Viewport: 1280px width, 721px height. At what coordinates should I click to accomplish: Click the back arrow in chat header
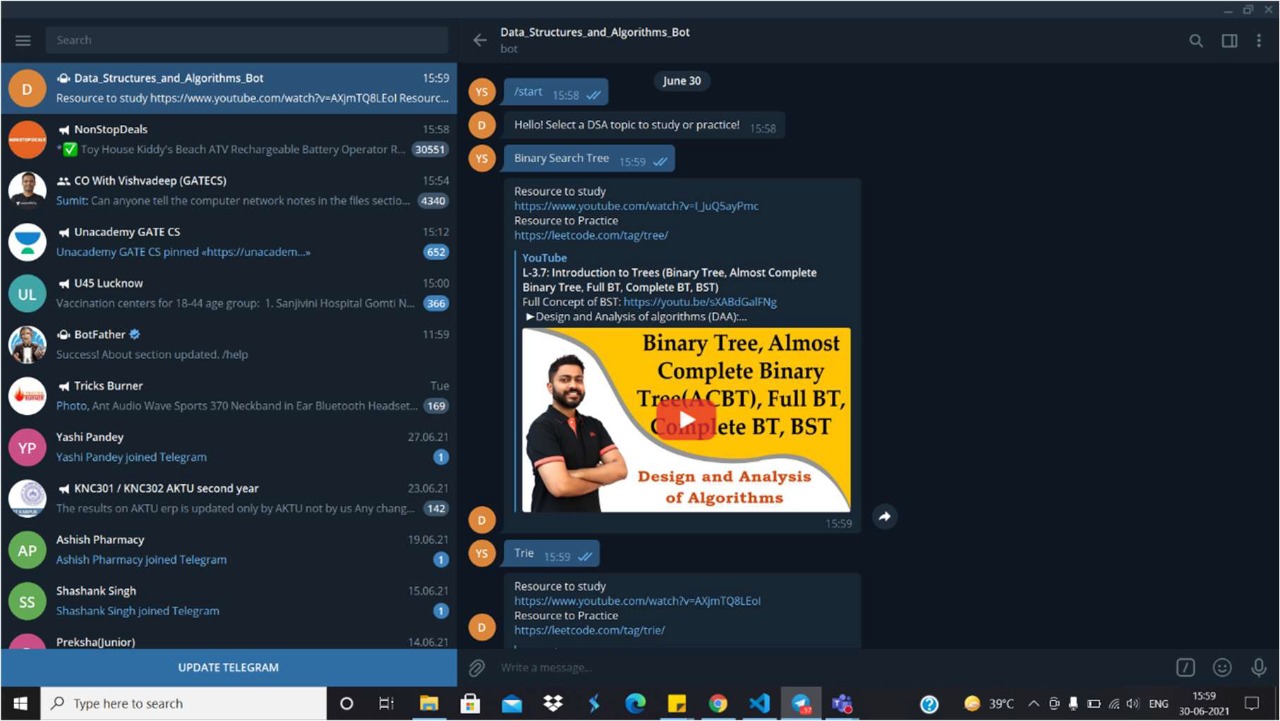click(x=480, y=40)
